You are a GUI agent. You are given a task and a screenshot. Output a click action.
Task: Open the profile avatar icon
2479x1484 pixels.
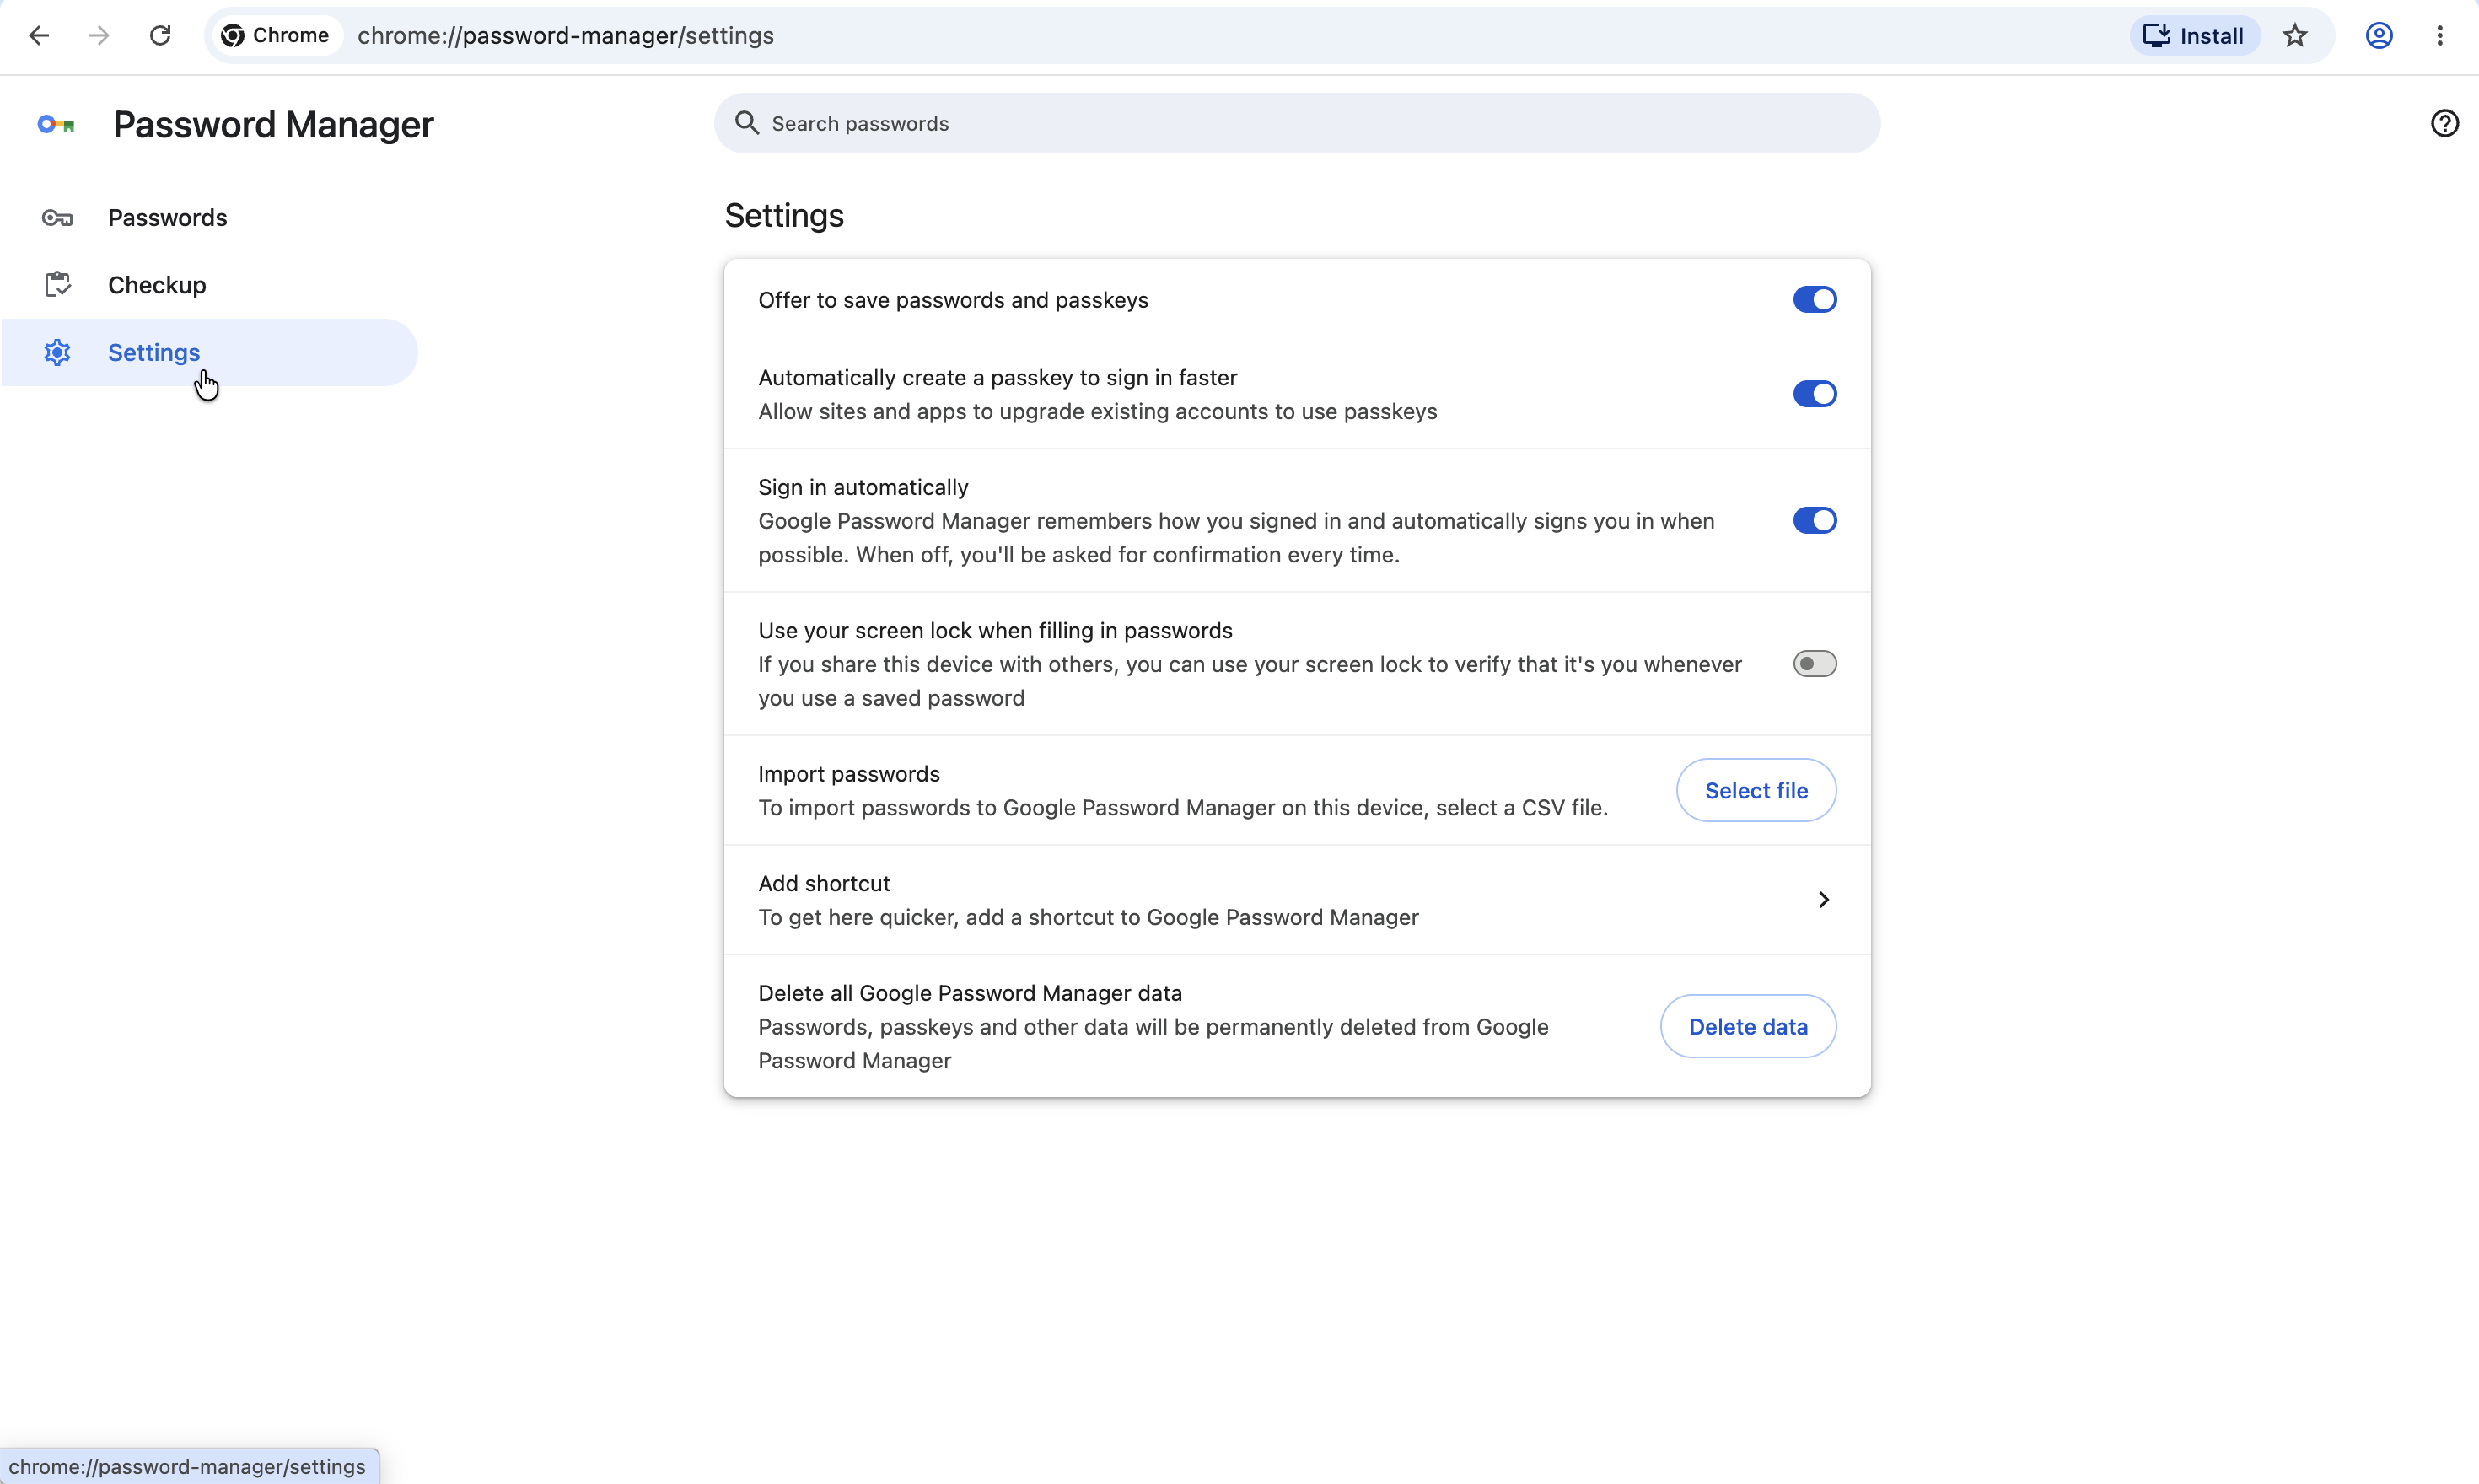(2379, 36)
